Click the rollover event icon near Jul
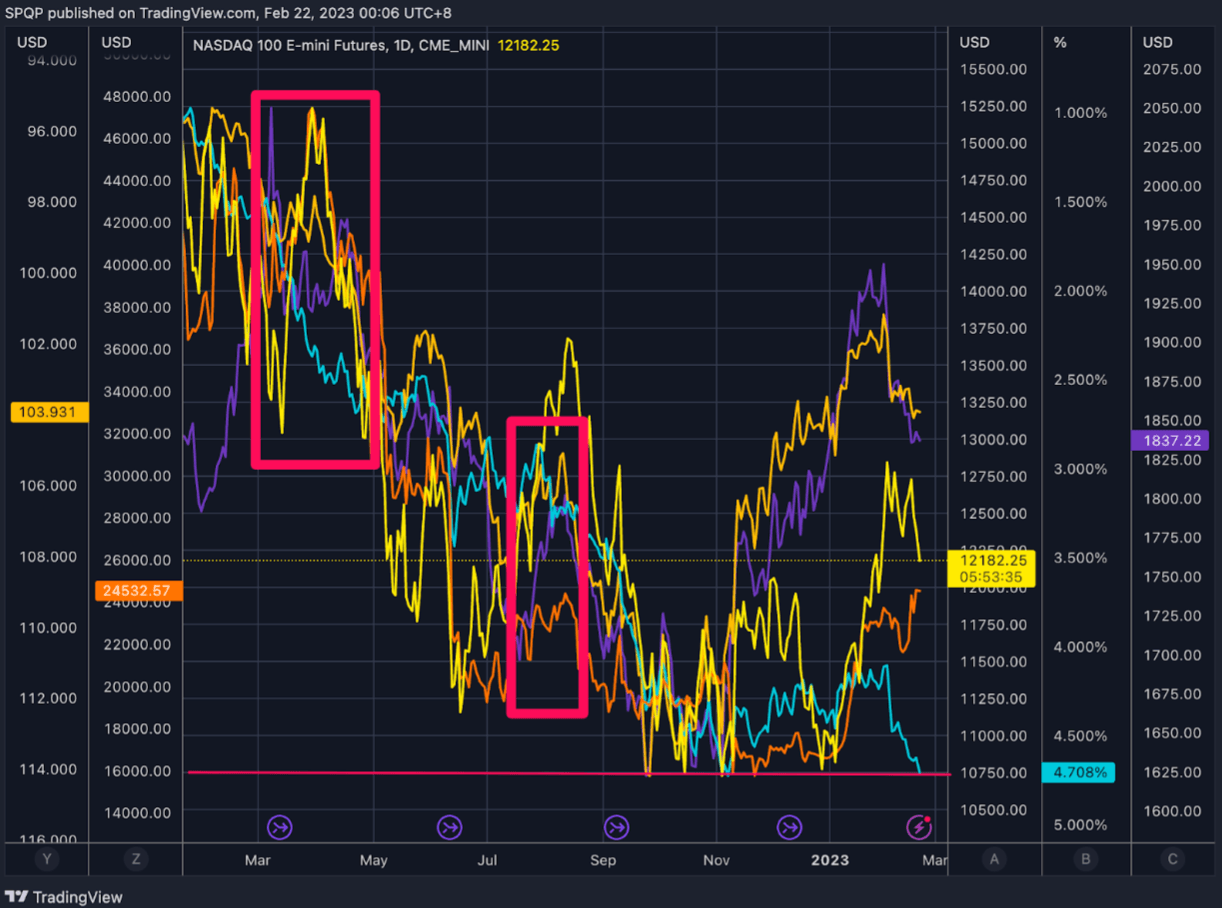The image size is (1222, 908). coord(449,827)
